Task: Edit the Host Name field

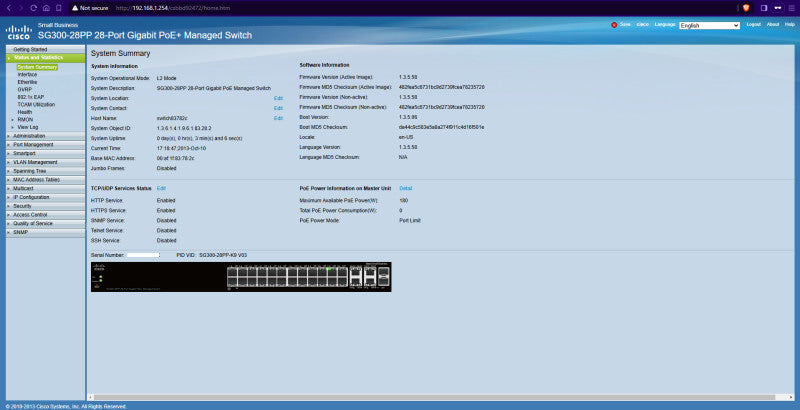Action: pos(278,118)
